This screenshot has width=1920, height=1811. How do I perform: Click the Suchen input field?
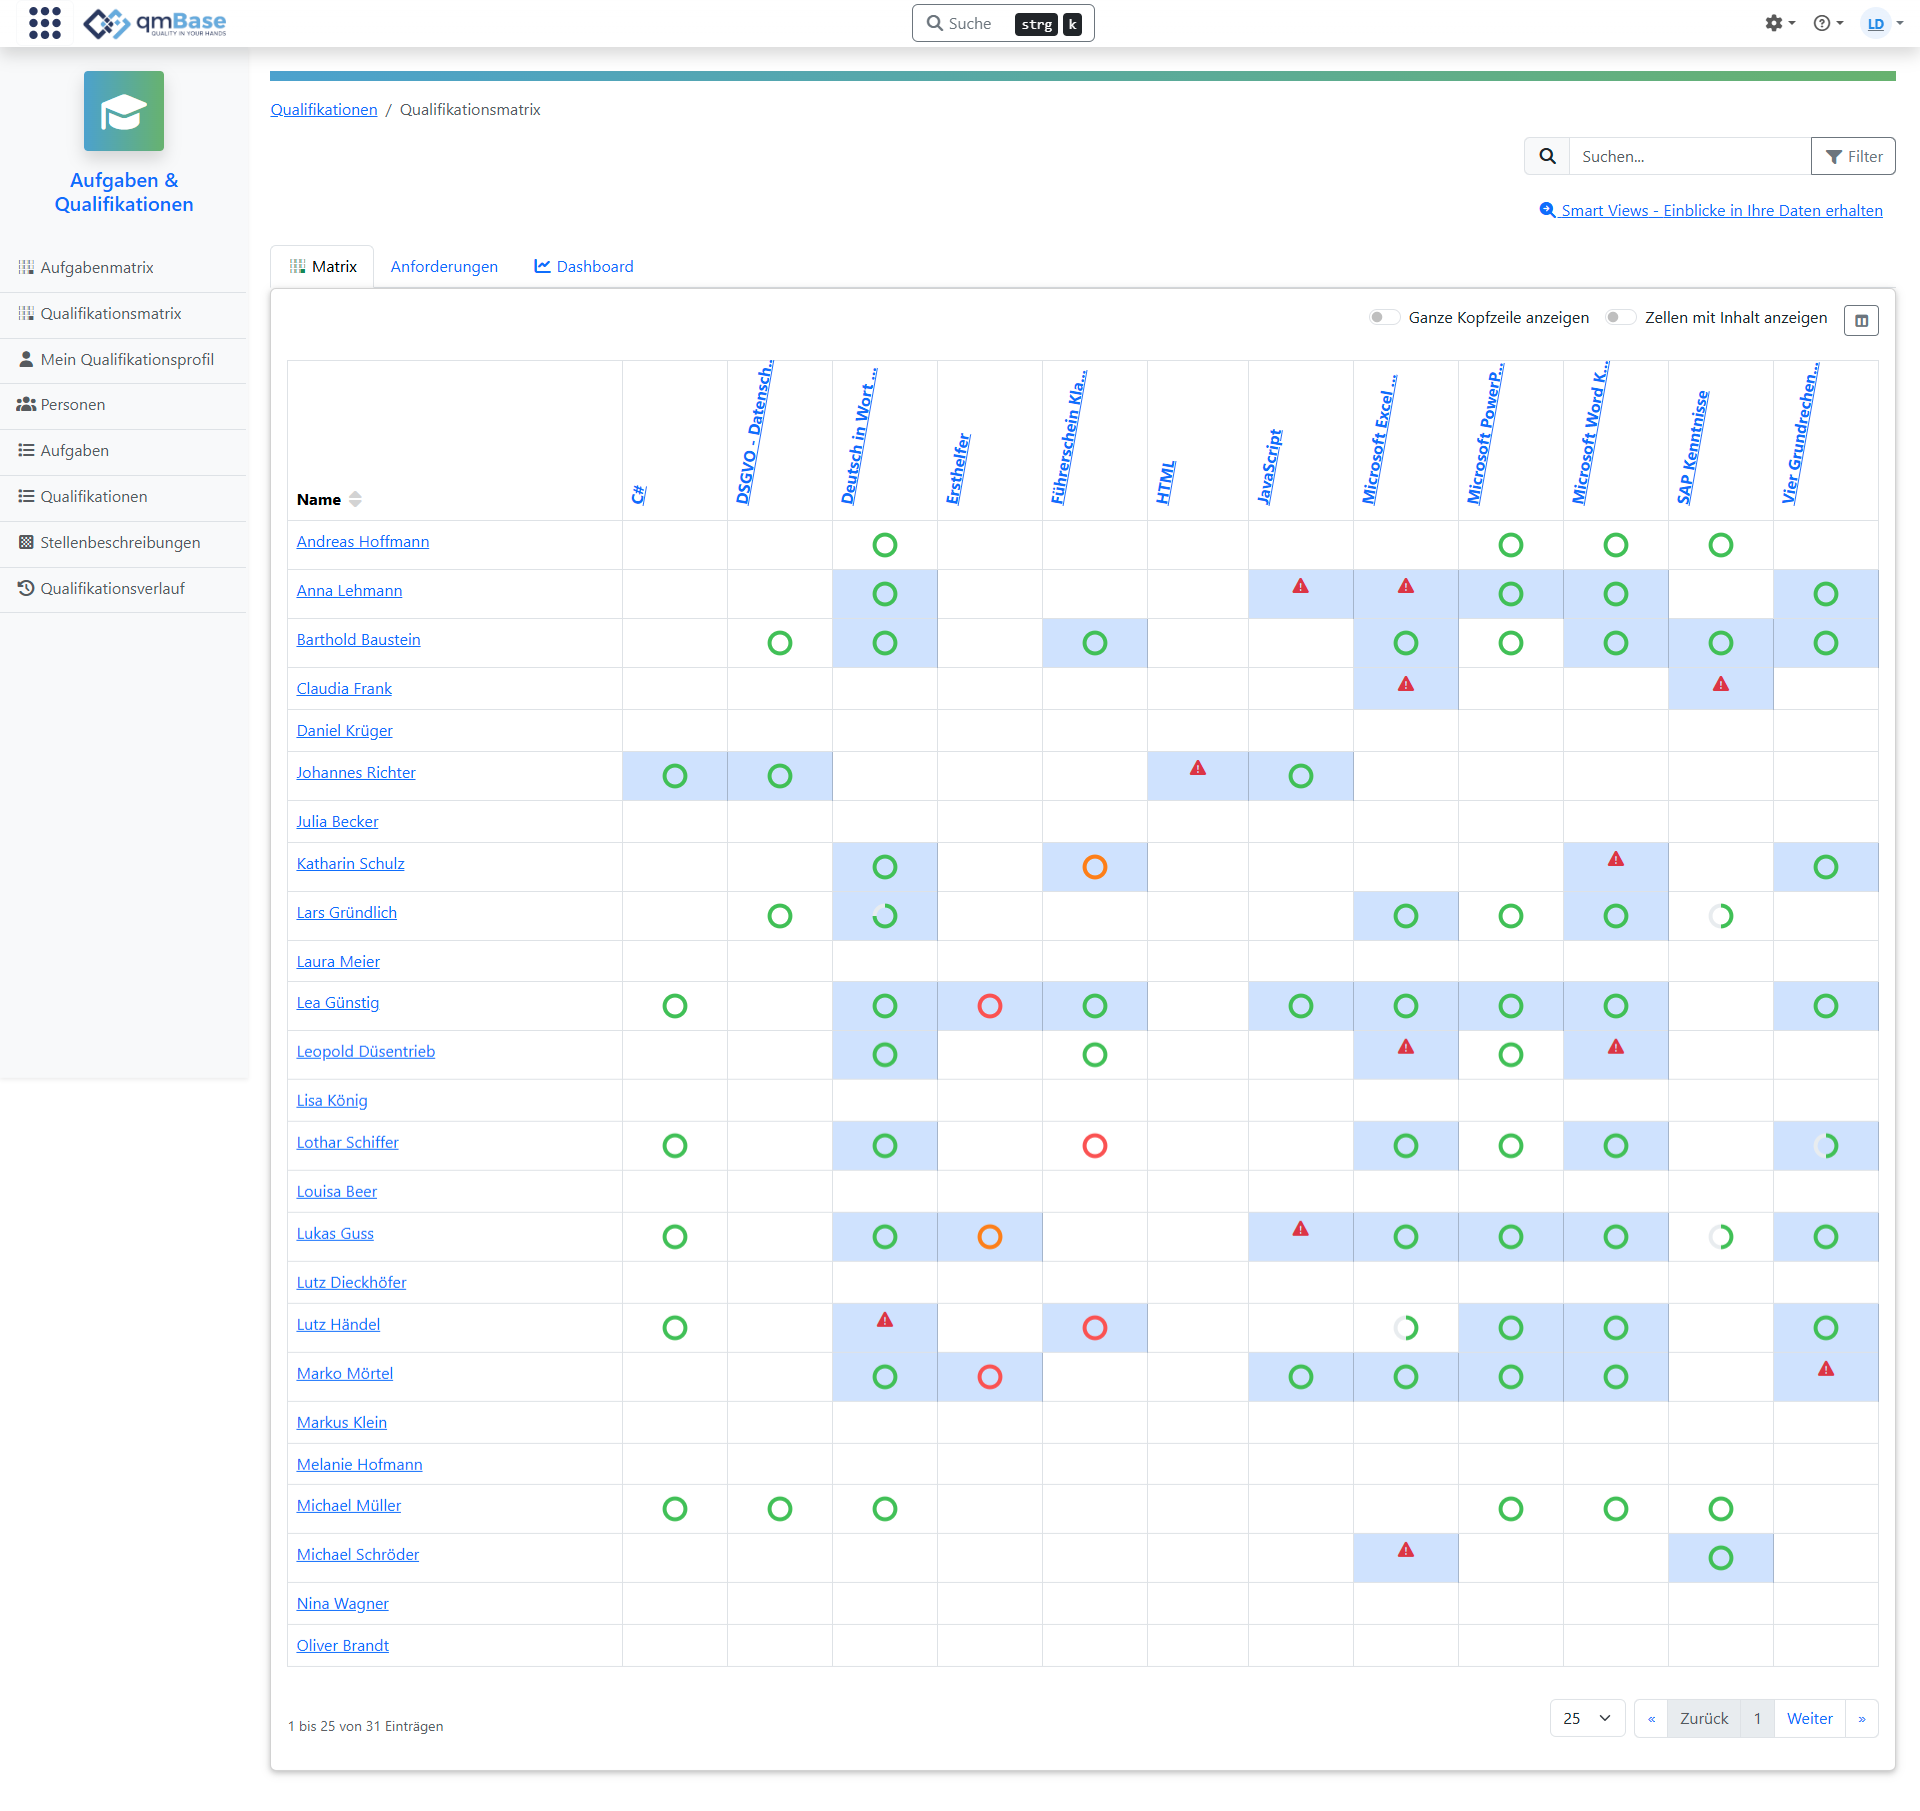point(1688,156)
